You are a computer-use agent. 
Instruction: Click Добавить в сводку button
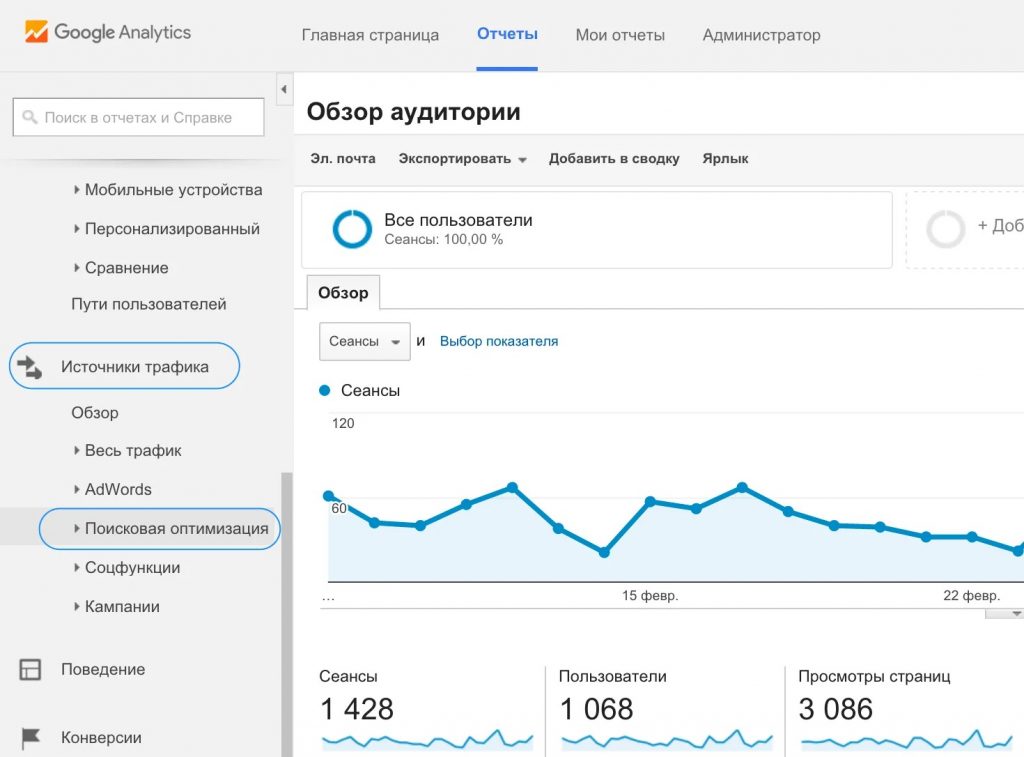click(614, 158)
